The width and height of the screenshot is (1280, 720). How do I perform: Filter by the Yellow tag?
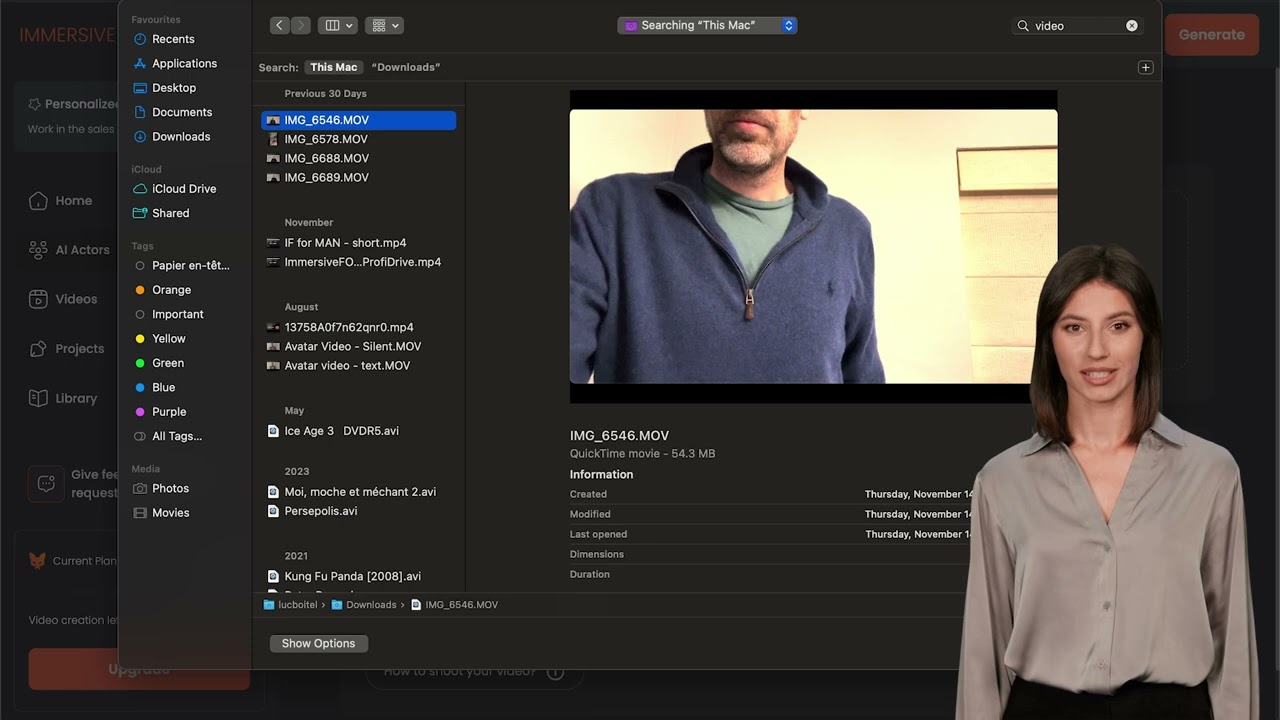pyautogui.click(x=160, y=338)
